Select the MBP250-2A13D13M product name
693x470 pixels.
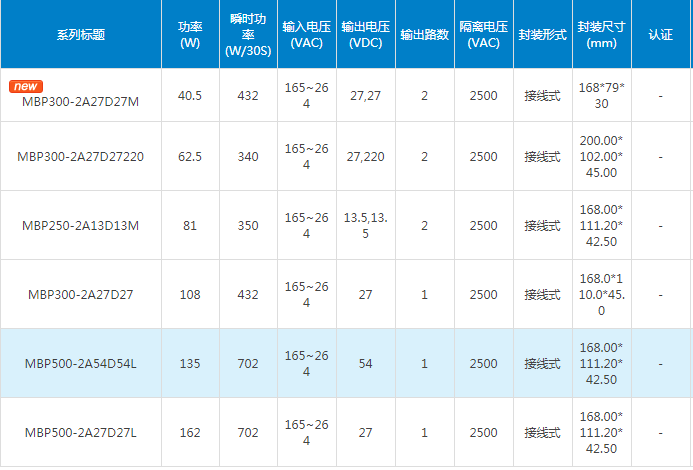coord(81,226)
